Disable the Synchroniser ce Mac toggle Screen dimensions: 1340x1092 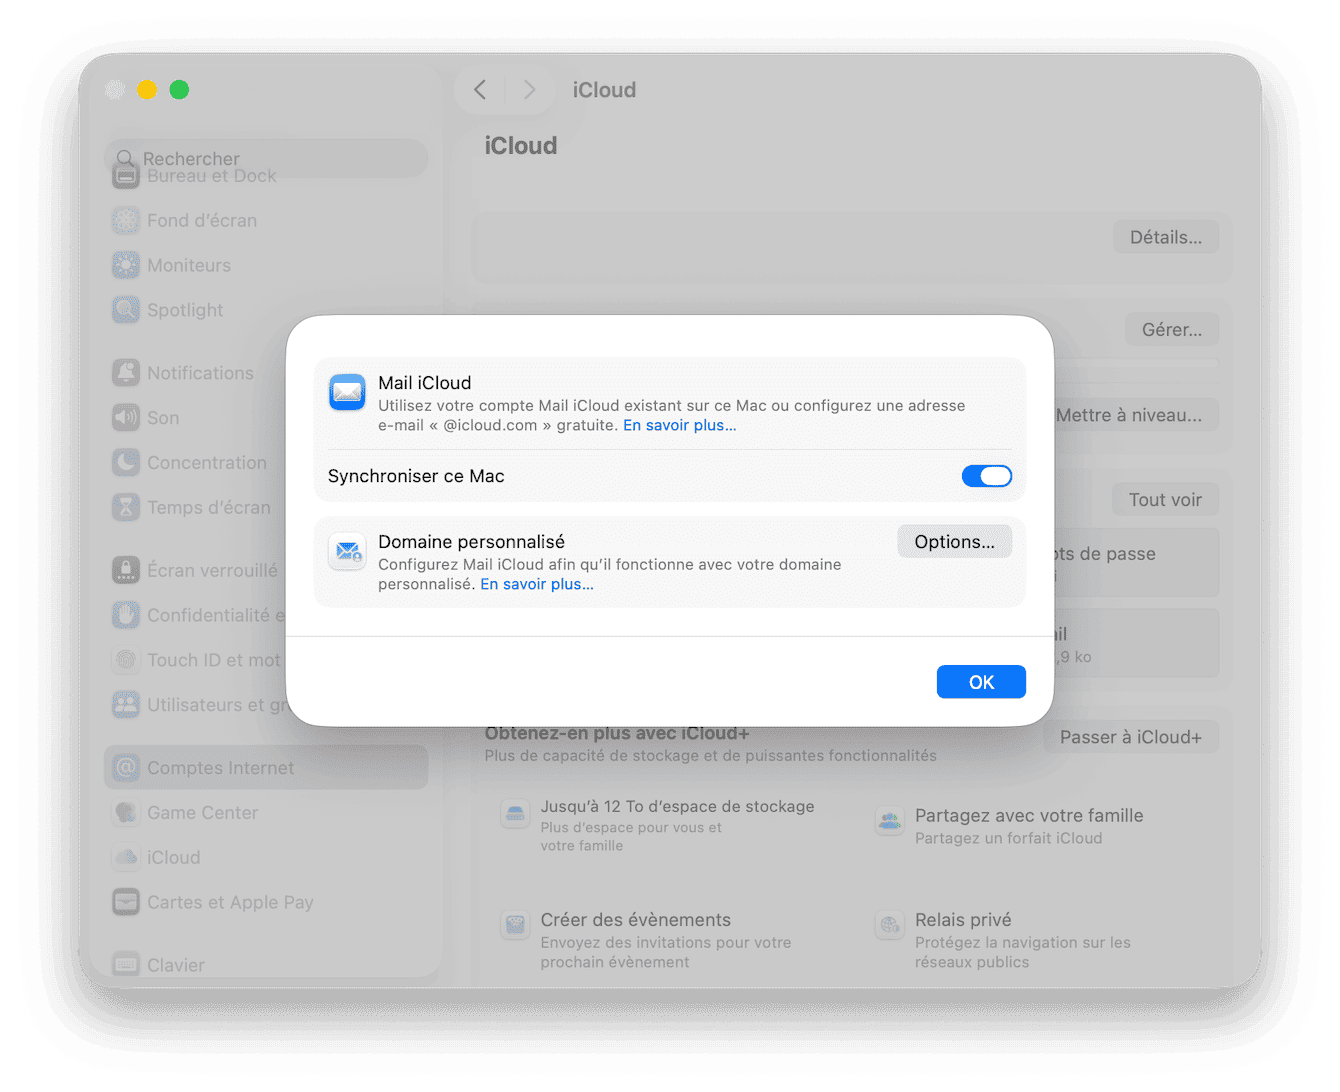pos(987,476)
